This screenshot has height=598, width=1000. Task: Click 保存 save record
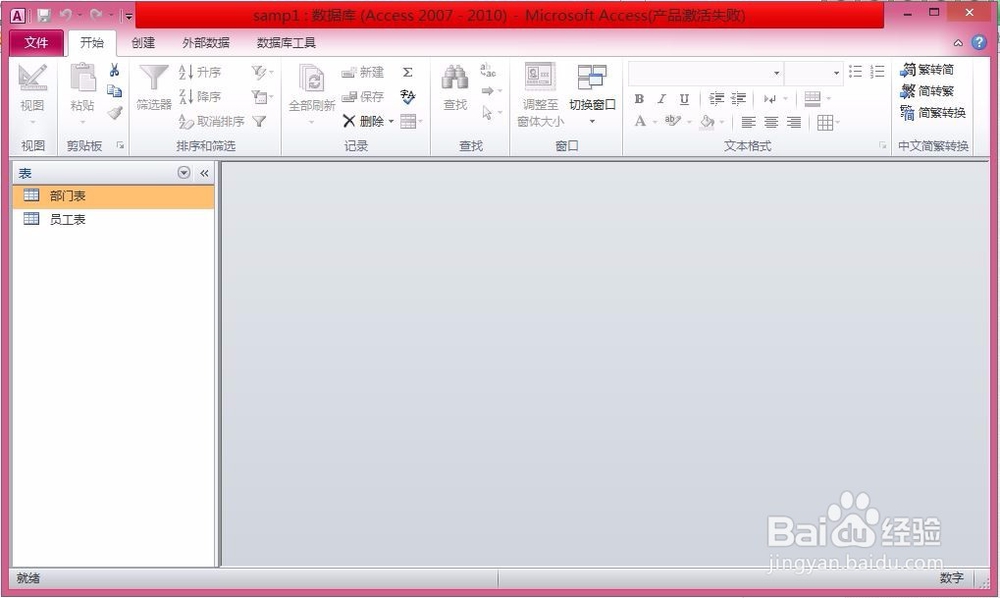coord(362,96)
